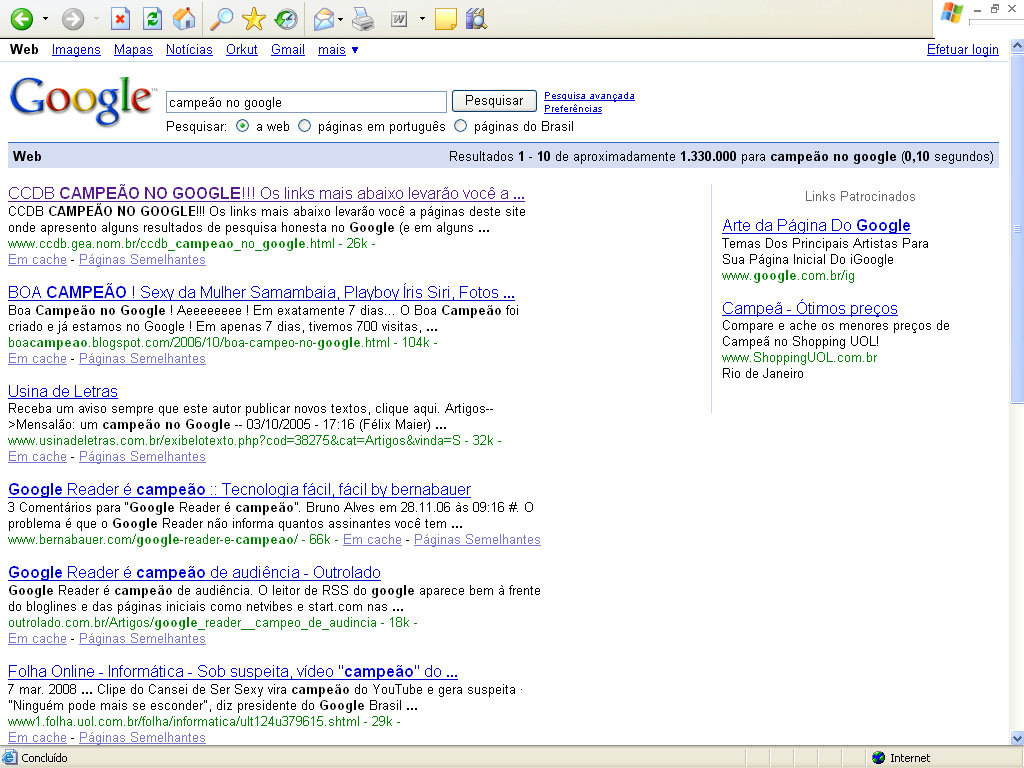Print the page using printer icon
Image resolution: width=1024 pixels, height=768 pixels.
tap(363, 19)
